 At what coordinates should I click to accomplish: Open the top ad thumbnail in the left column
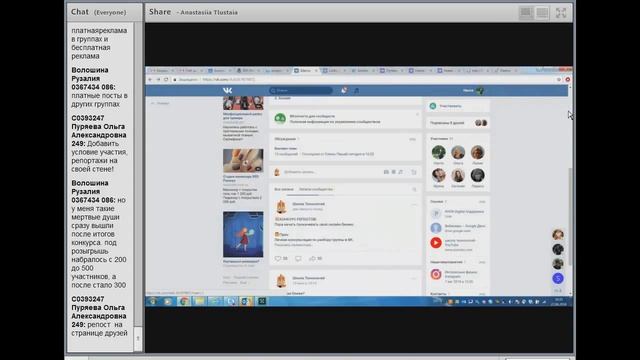(243, 103)
